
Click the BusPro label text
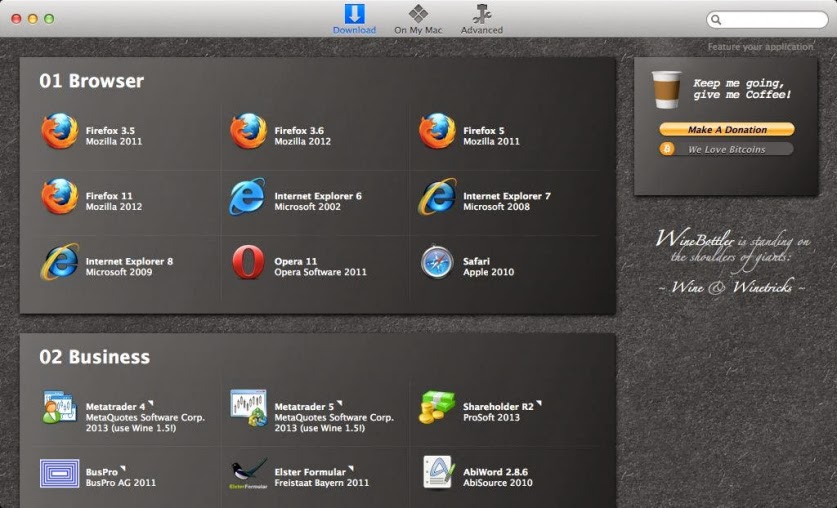pos(101,472)
